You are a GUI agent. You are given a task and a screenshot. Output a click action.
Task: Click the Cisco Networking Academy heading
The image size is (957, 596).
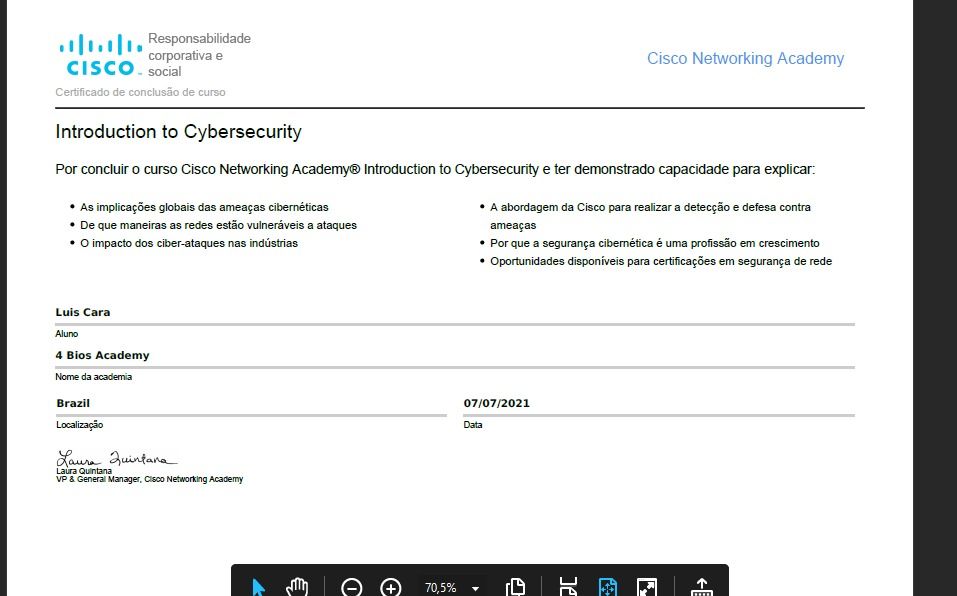click(745, 59)
